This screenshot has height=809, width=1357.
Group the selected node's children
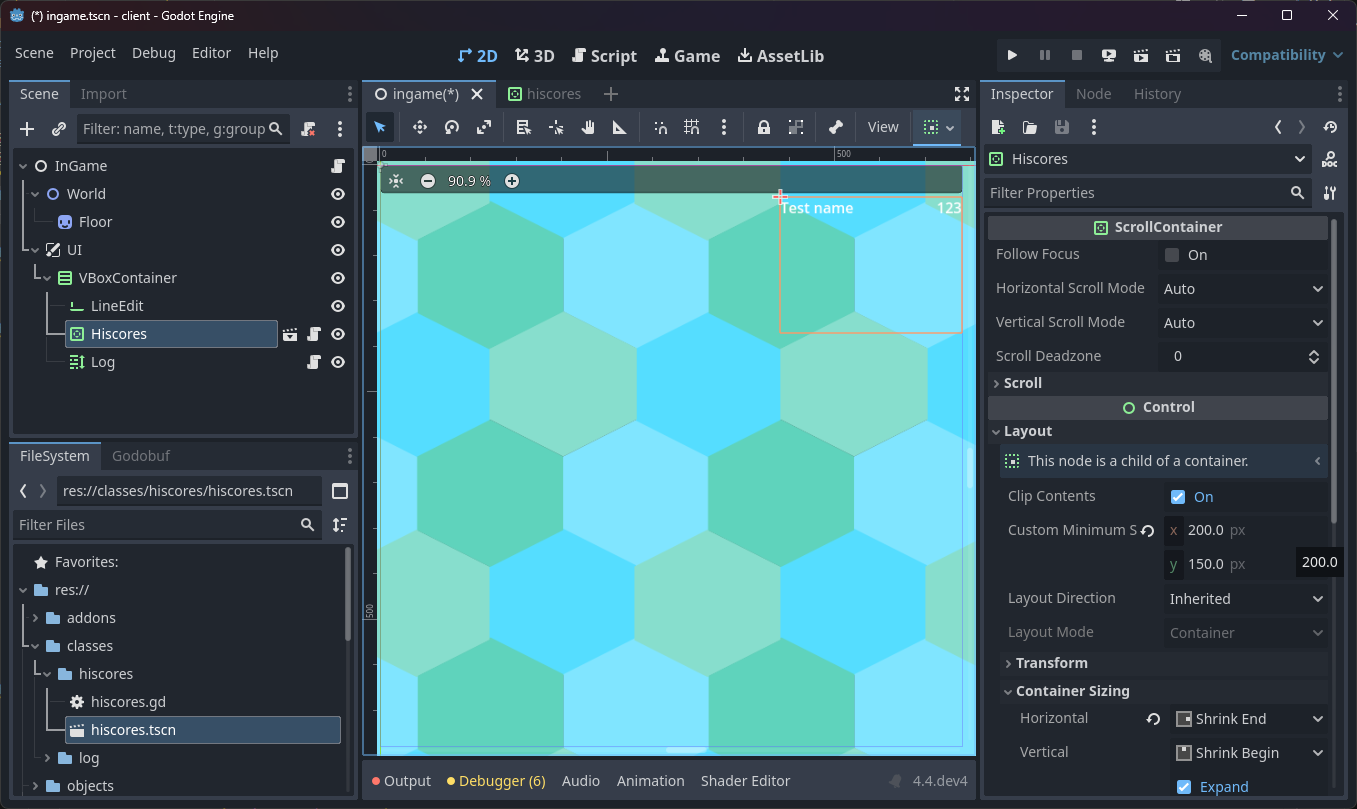[x=796, y=127]
